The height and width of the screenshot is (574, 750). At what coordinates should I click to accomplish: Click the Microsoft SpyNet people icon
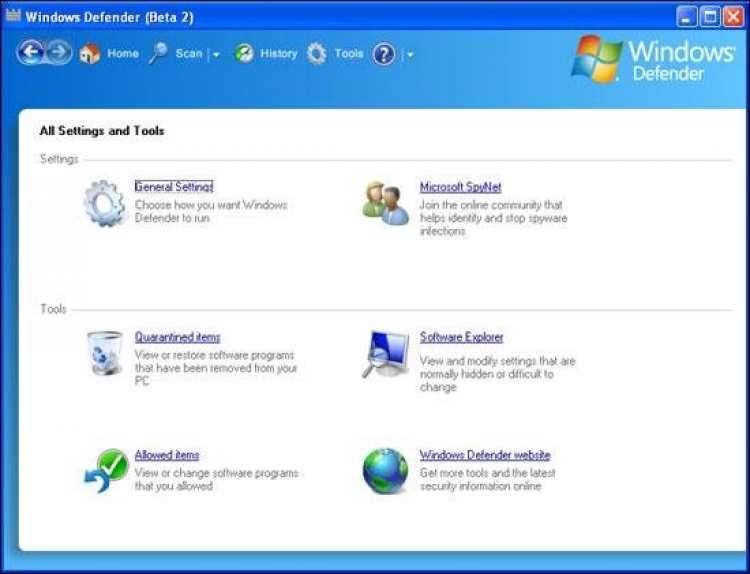tap(386, 203)
